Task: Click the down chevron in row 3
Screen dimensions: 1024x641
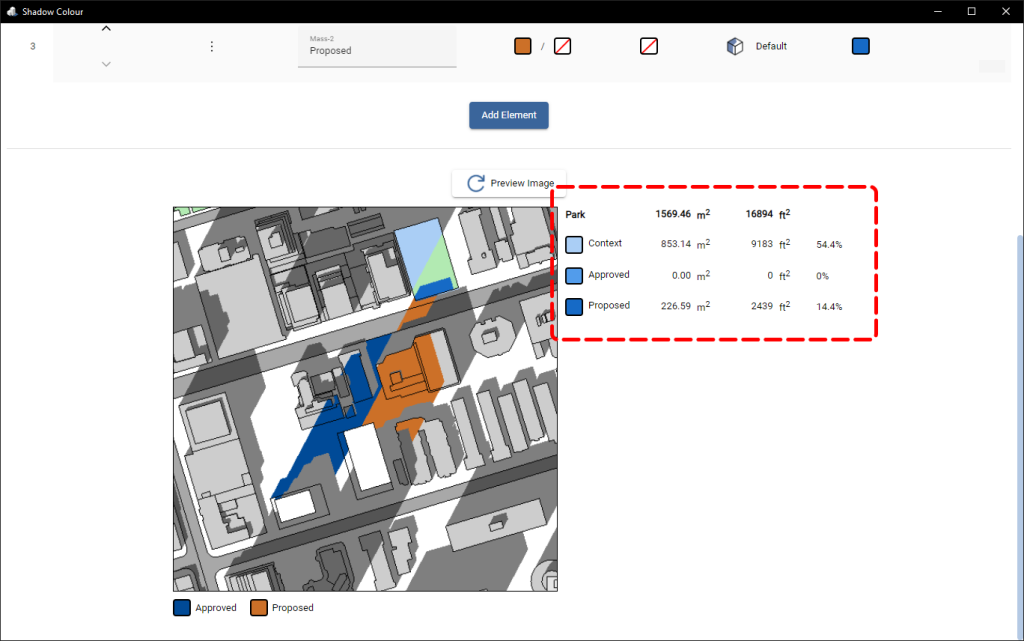Action: pyautogui.click(x=106, y=63)
